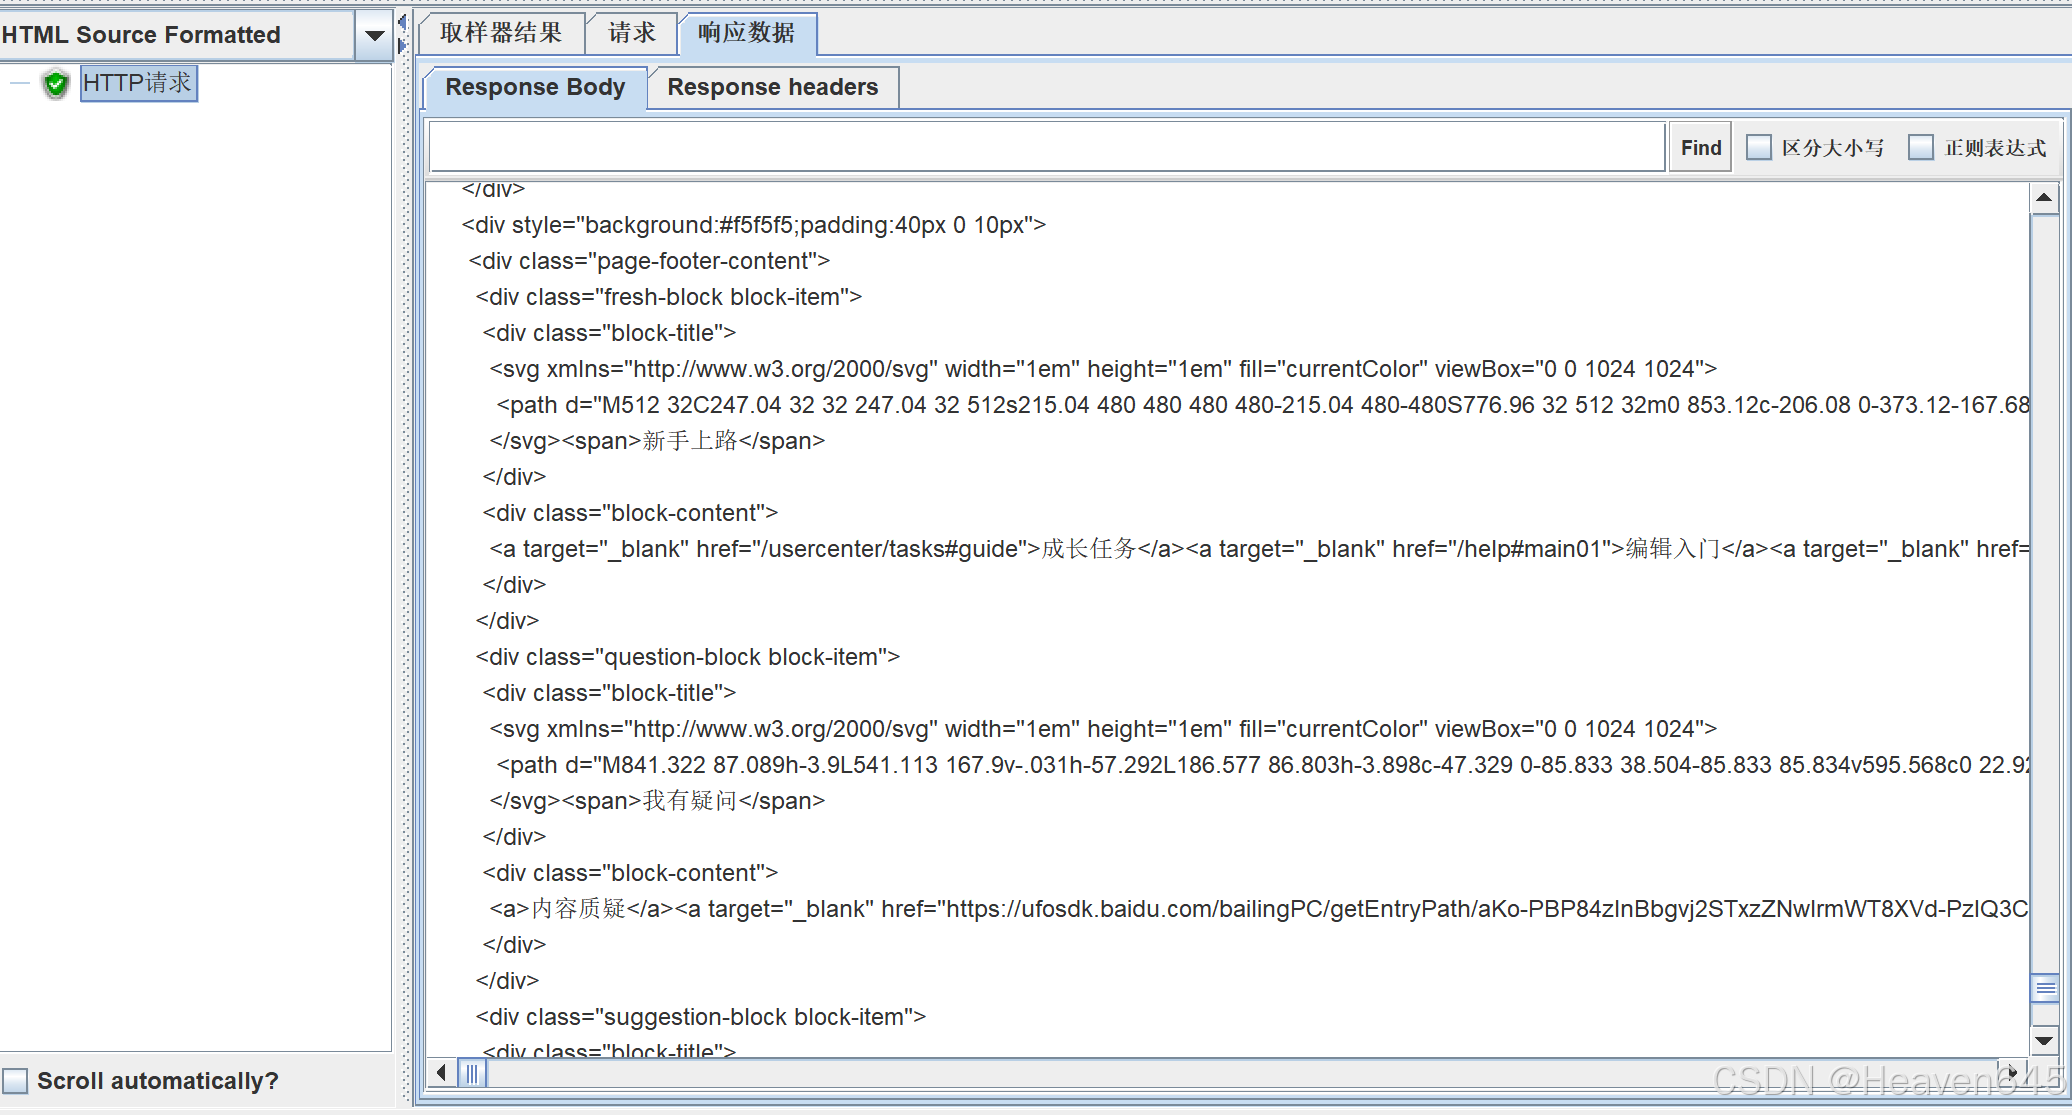Image resolution: width=2072 pixels, height=1115 pixels.
Task: Enable the 区分大小写 checkbox
Action: tap(1759, 146)
